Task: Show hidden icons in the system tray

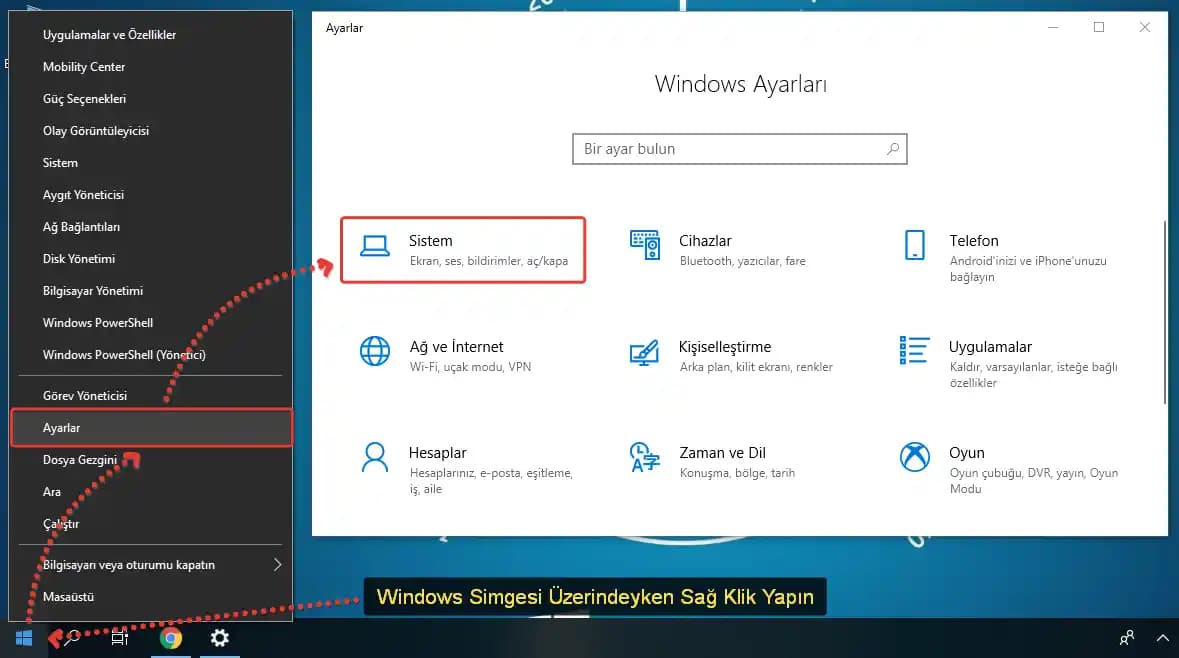Action: [1162, 637]
